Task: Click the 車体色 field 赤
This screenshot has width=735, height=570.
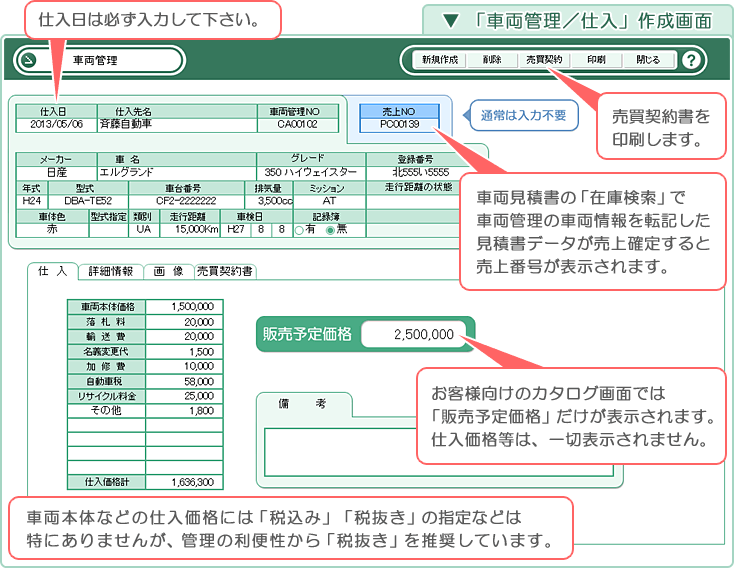Action: tap(52, 230)
